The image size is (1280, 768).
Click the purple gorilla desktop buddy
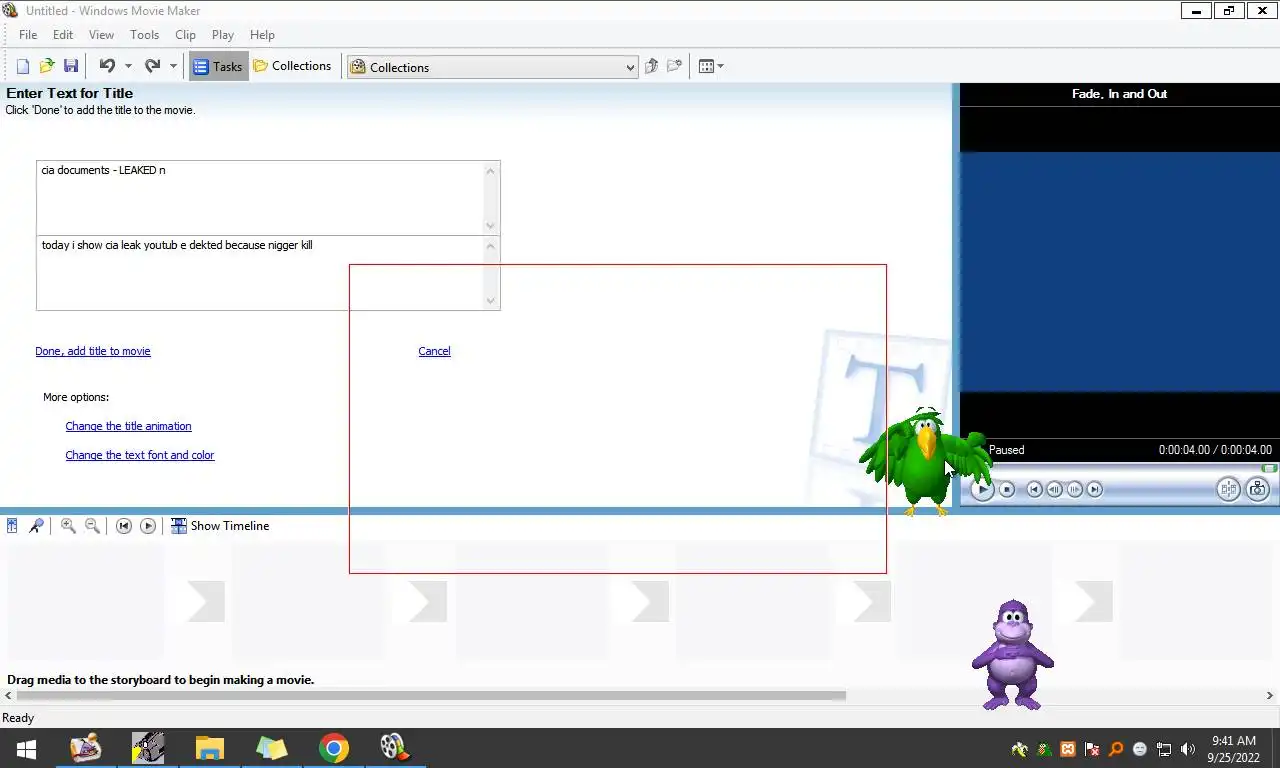pos(1013,655)
